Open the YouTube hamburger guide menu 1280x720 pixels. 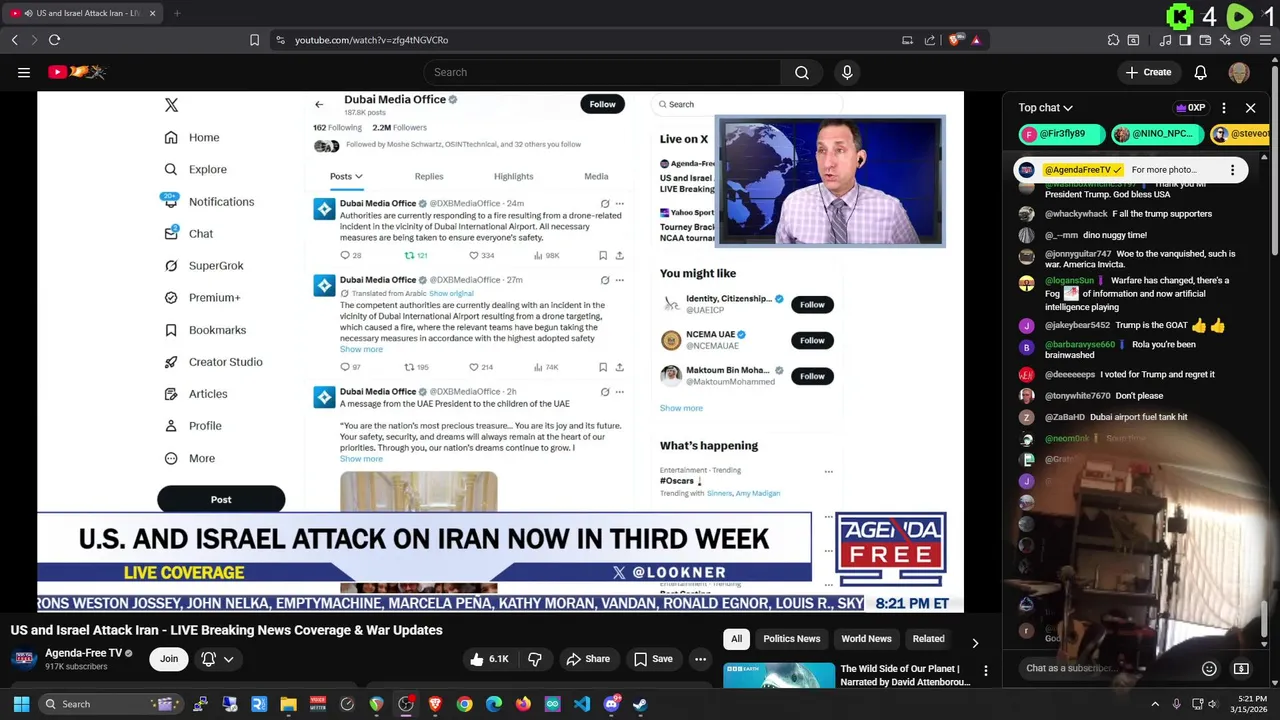coord(24,72)
